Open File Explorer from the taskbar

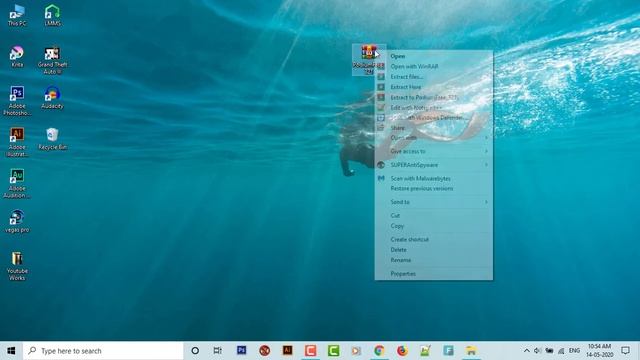(x=471, y=350)
